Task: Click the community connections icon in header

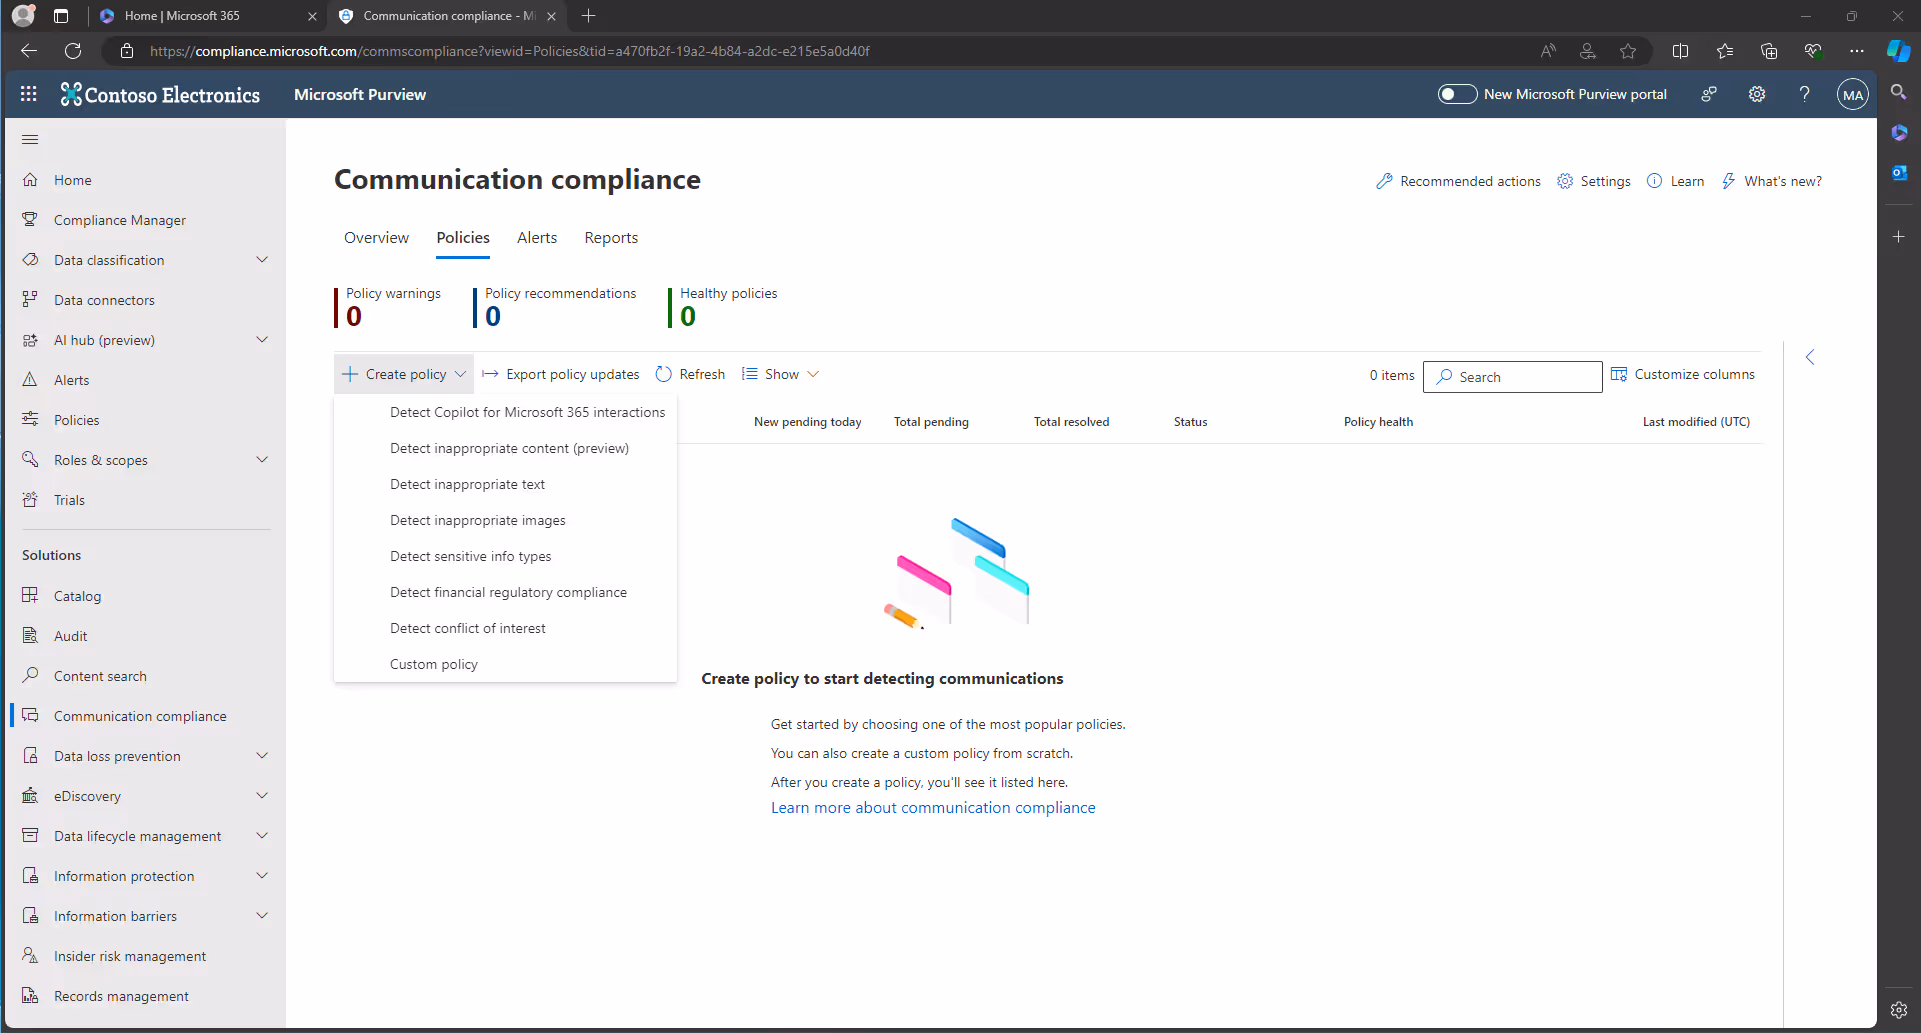Action: pyautogui.click(x=1709, y=94)
